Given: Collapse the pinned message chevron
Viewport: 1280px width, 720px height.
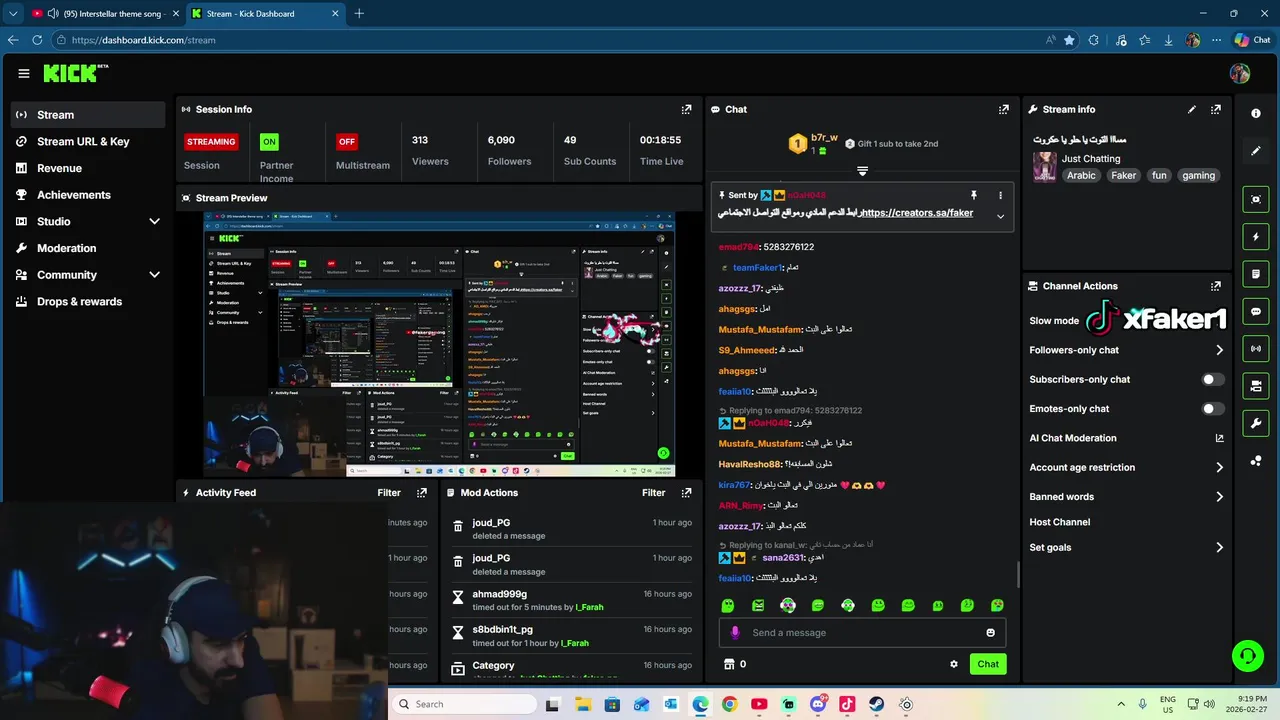Looking at the screenshot, I should click(1000, 215).
